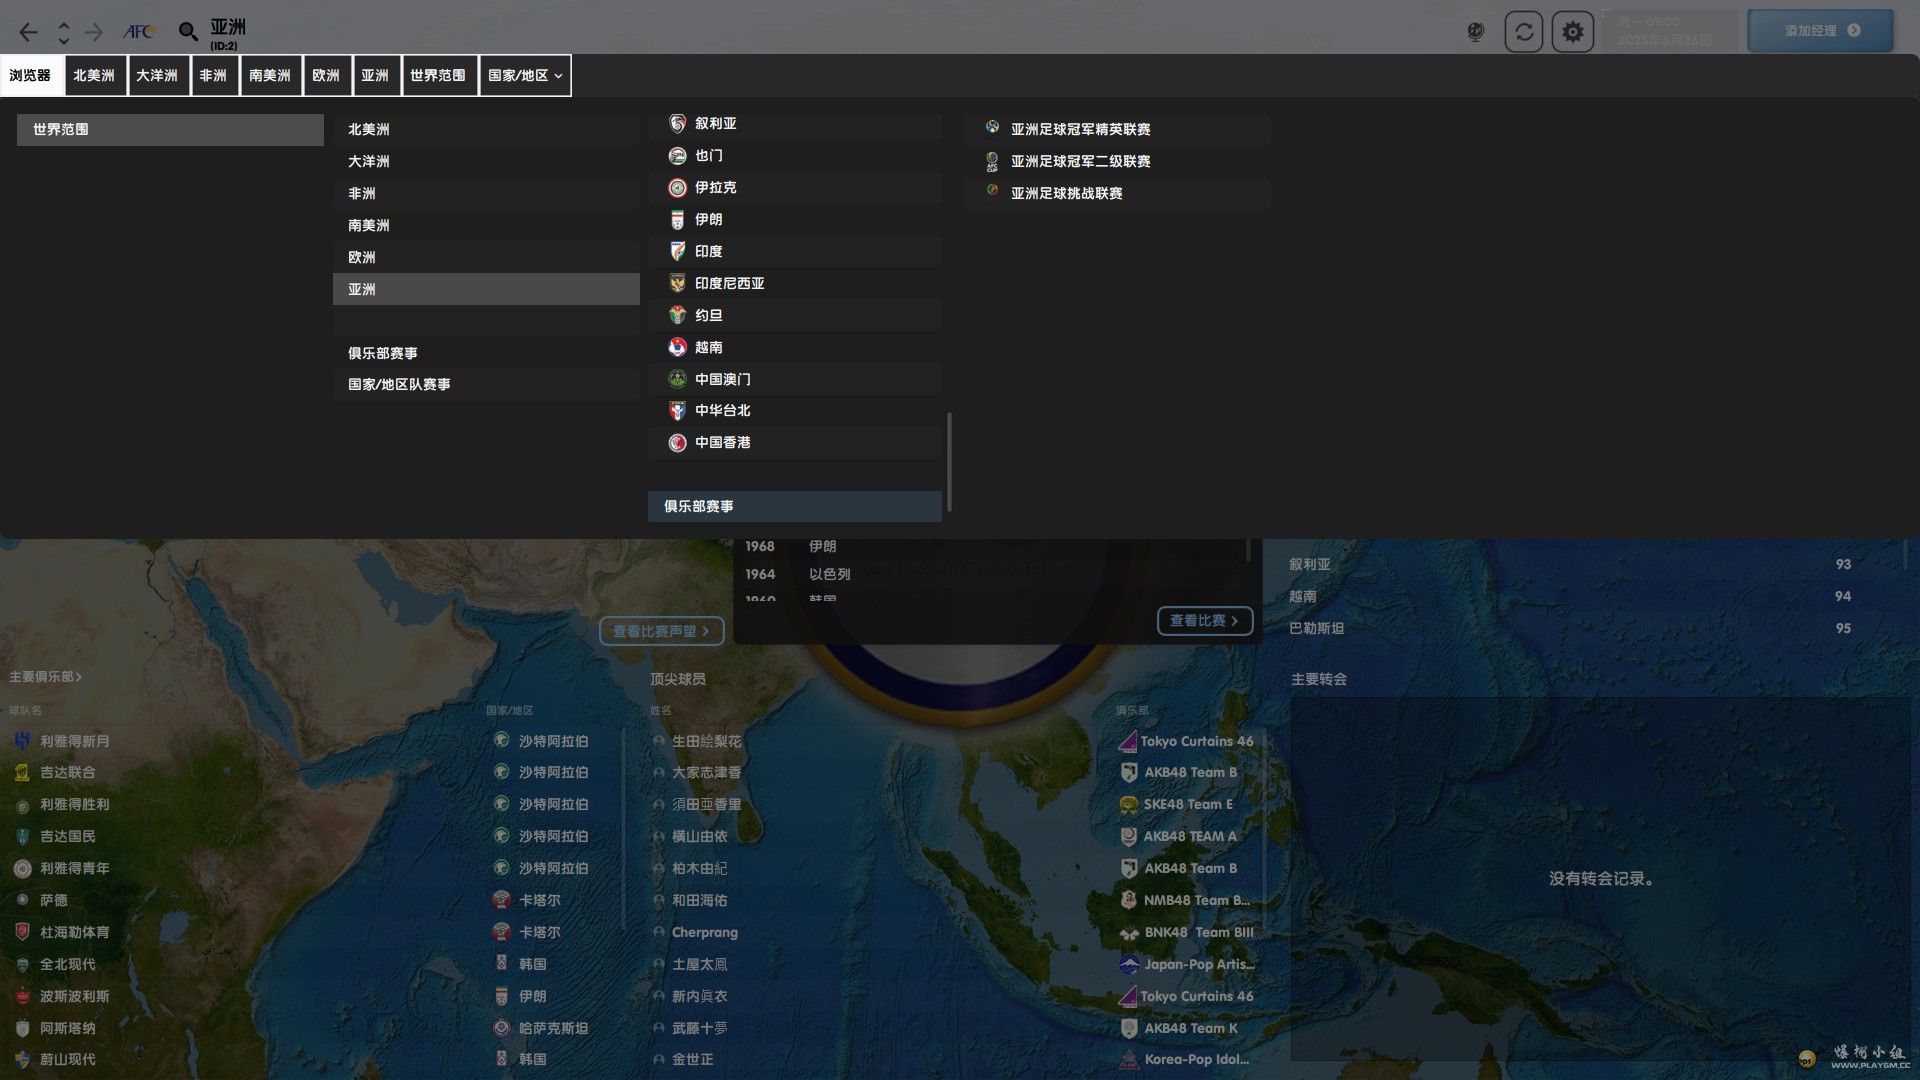Open club BNK48 Team BIII

pyautogui.click(x=1199, y=932)
